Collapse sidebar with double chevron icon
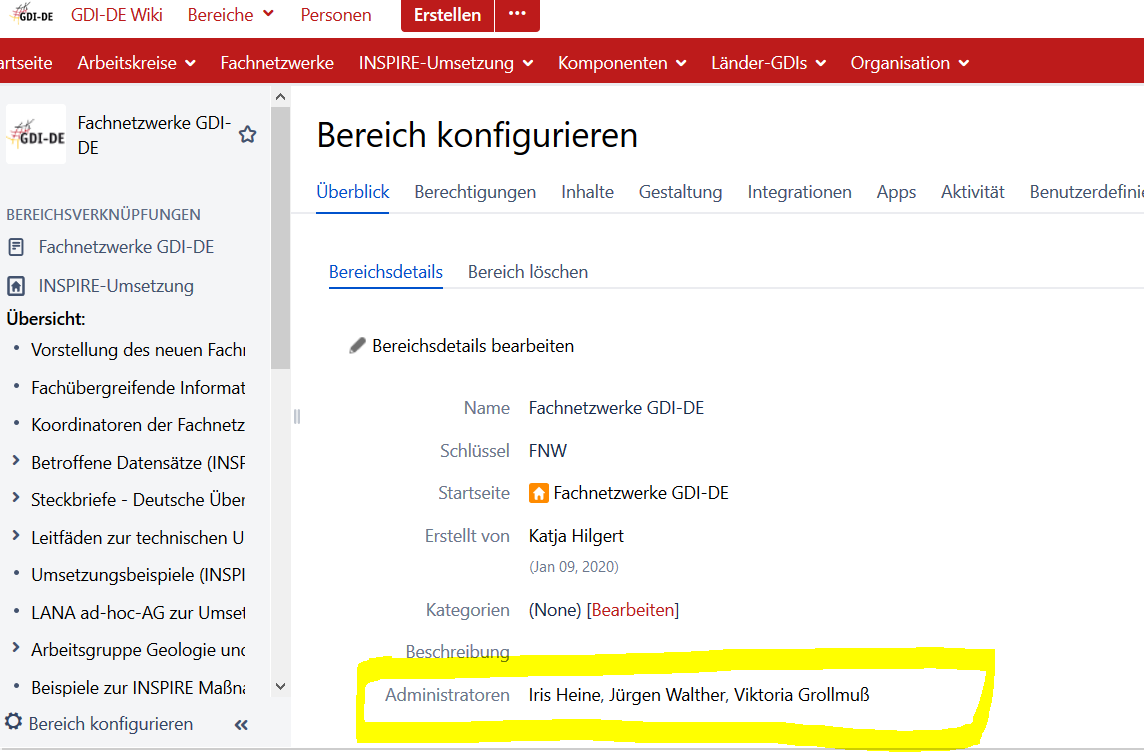The width and height of the screenshot is (1144, 752). point(241,725)
